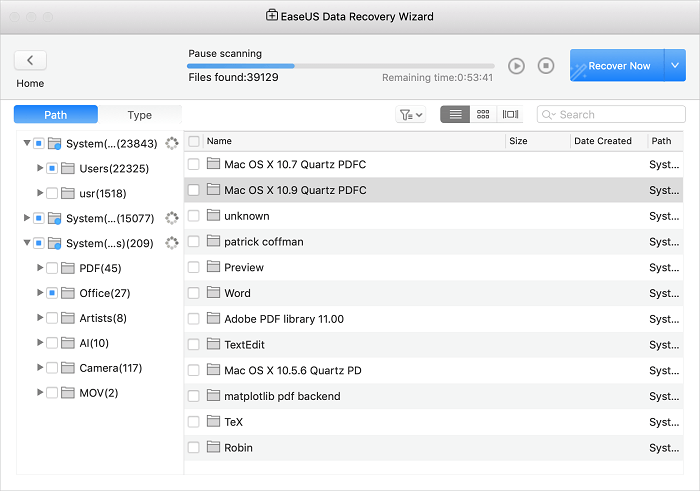Image resolution: width=700 pixels, height=491 pixels.
Task: Collapse the System(...s)(209) tree node
Action: (27, 243)
